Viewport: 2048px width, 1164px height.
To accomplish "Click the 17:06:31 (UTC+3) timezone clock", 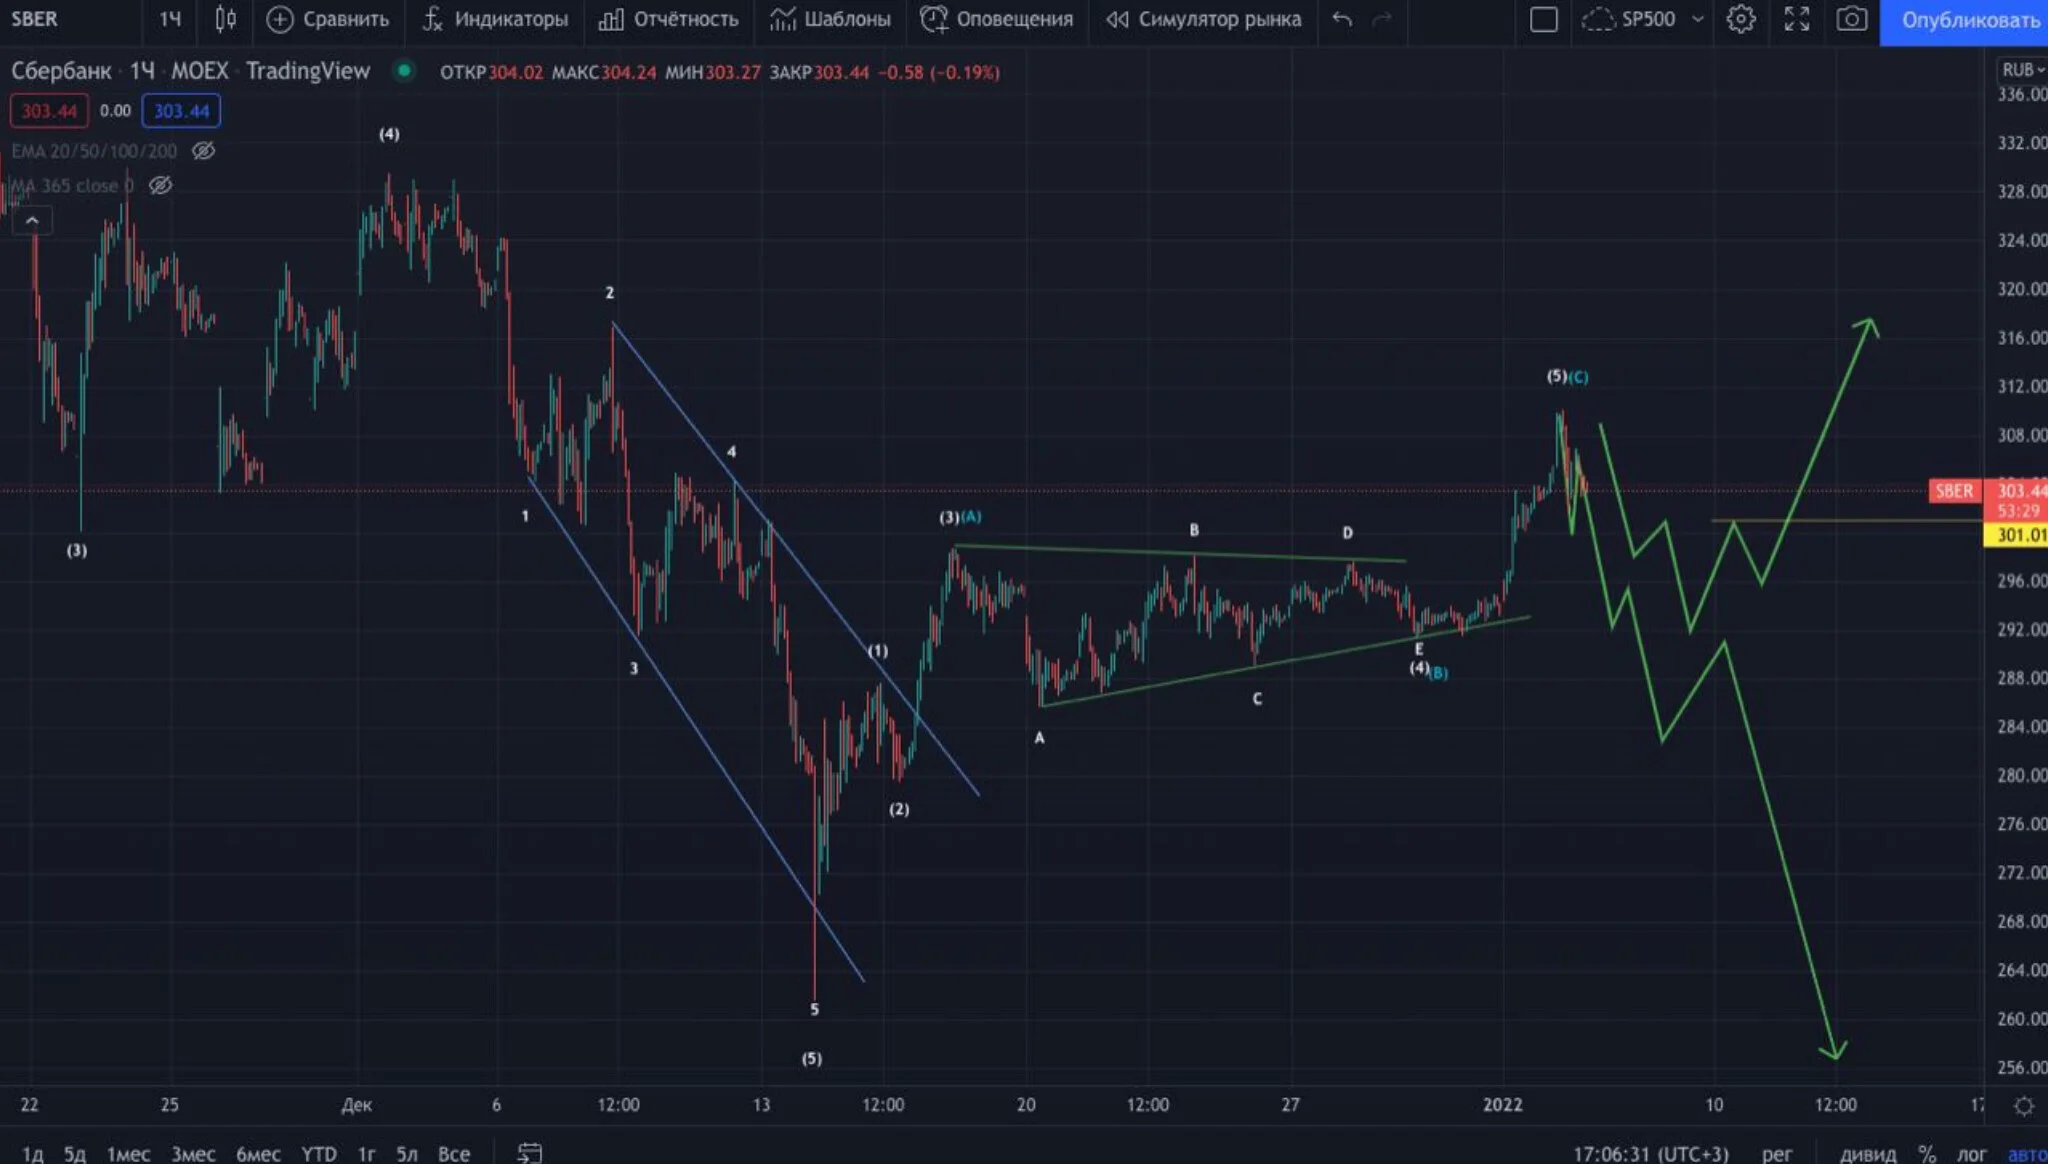I will pos(1650,1153).
